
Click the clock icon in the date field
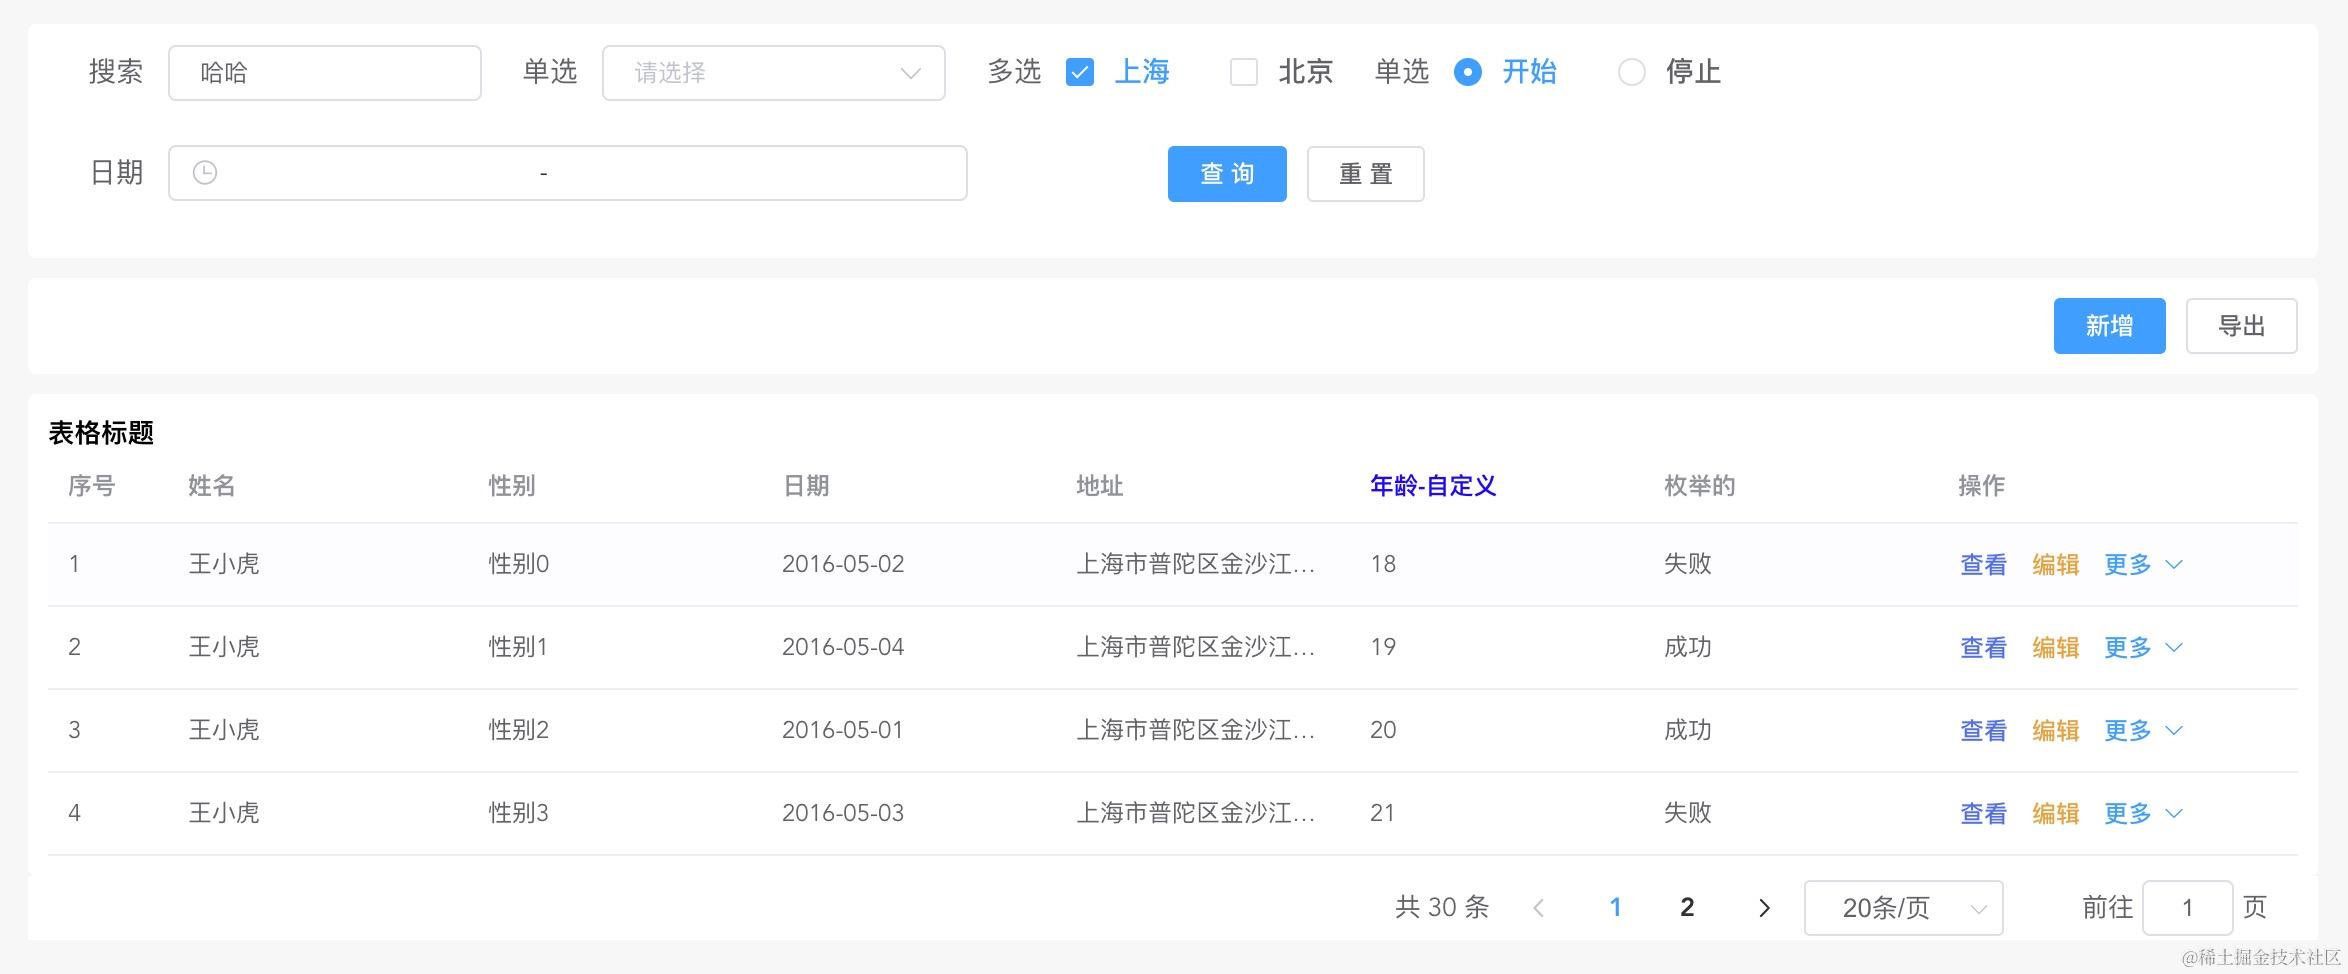point(205,172)
